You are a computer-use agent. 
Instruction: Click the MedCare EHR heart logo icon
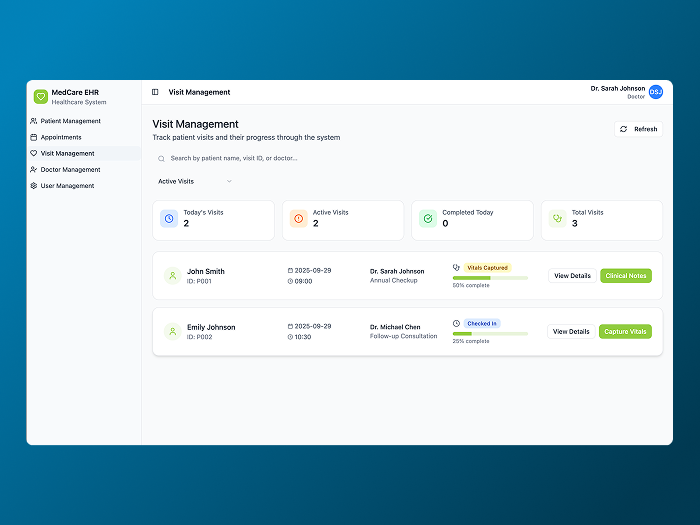click(x=41, y=96)
